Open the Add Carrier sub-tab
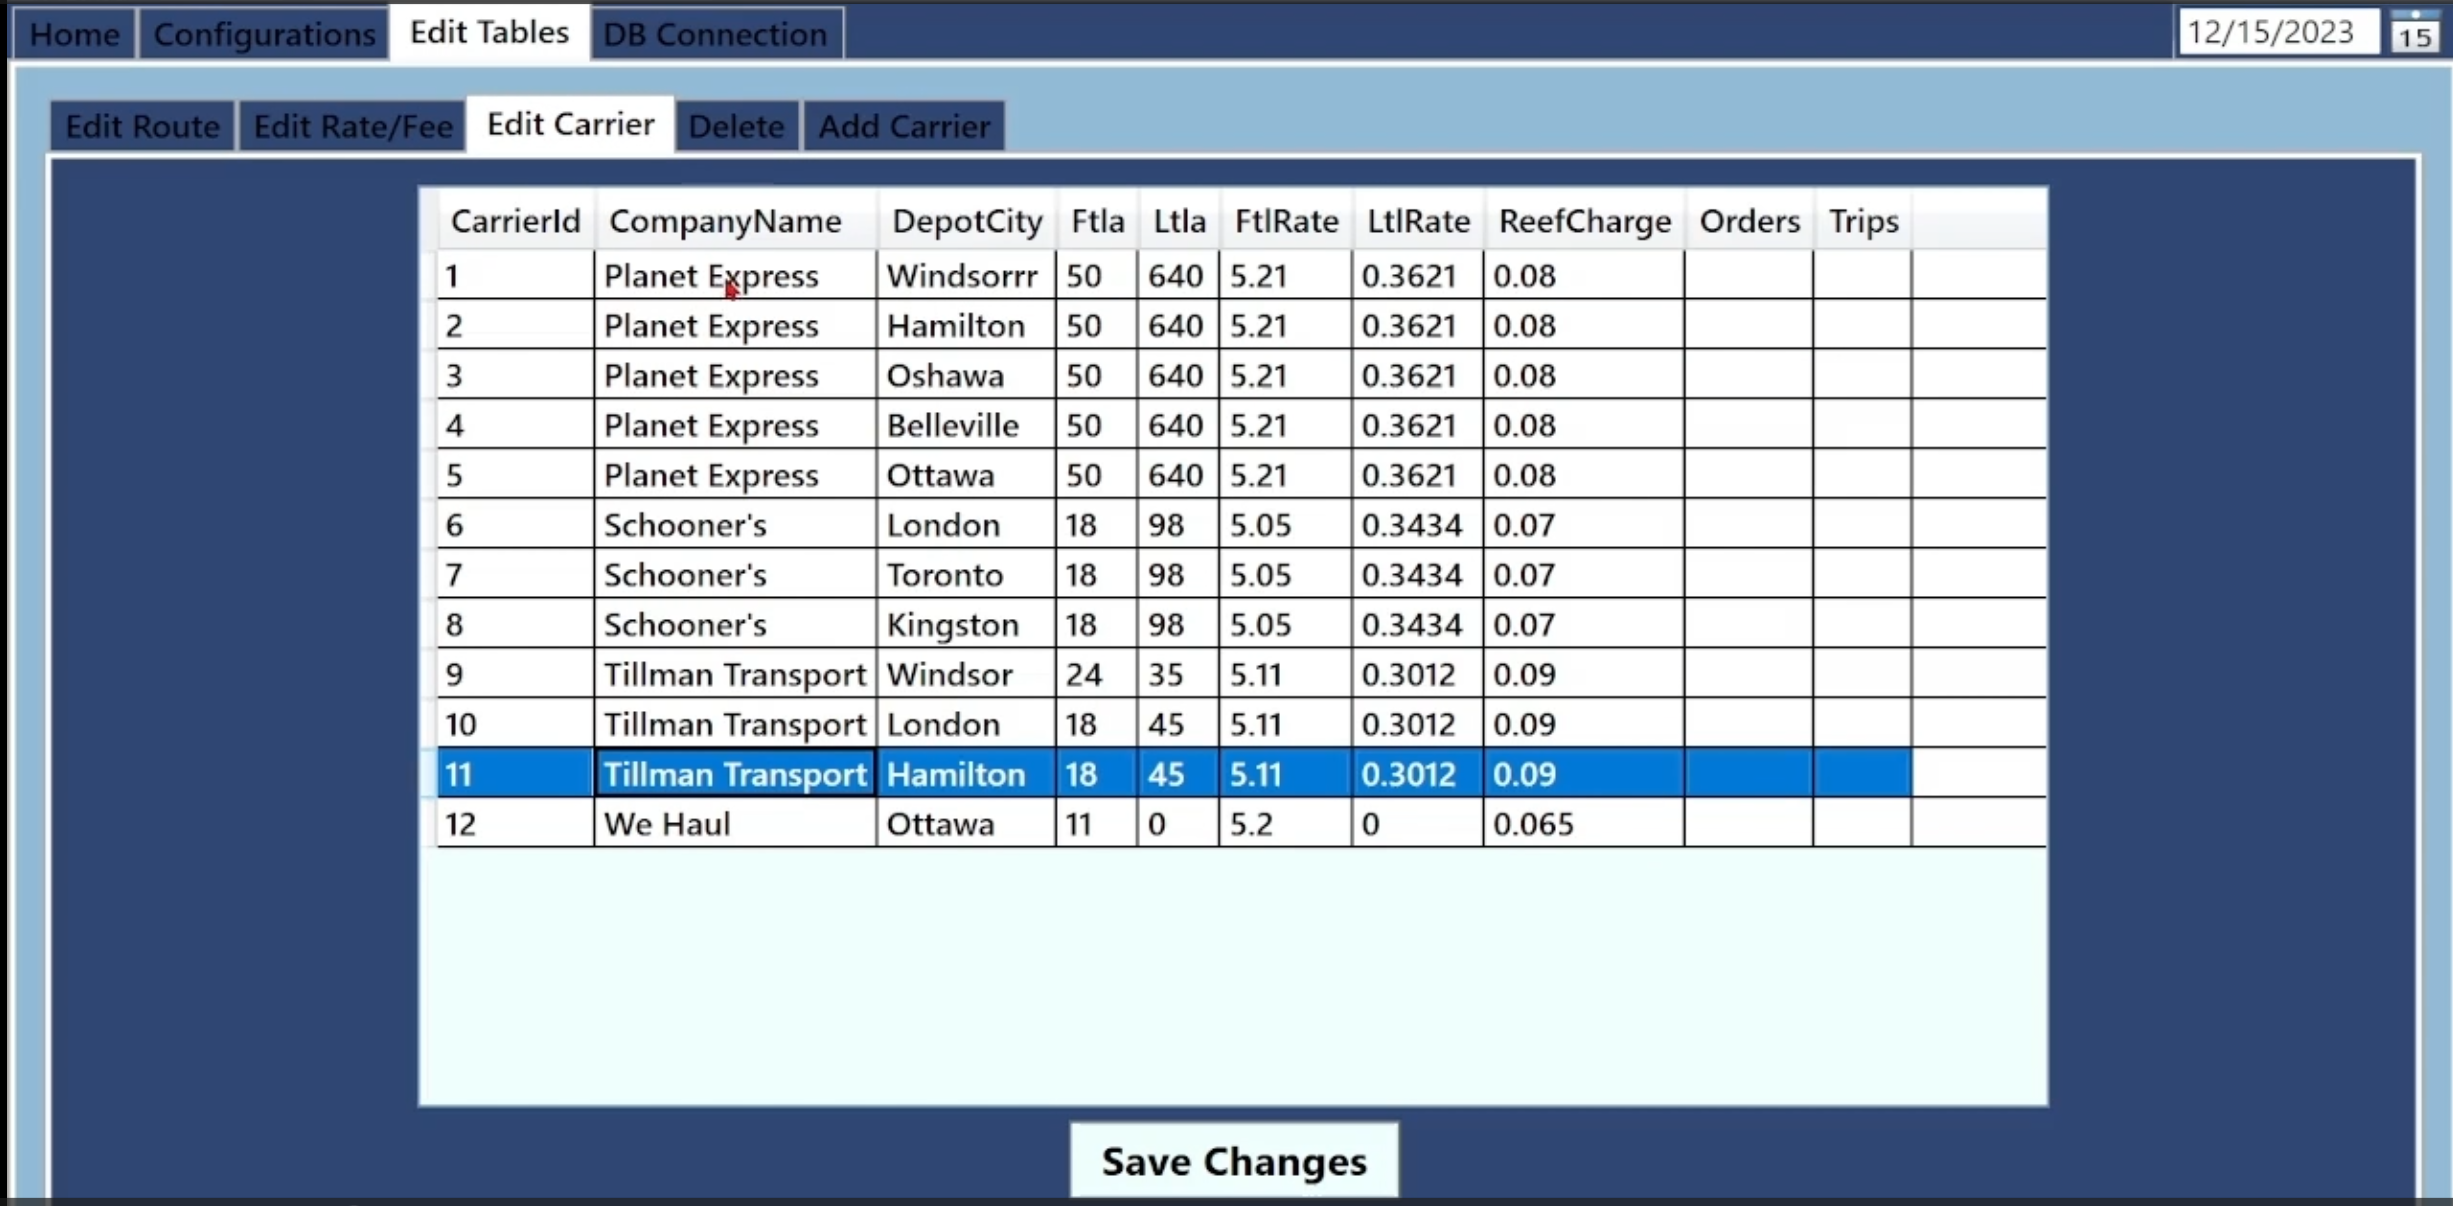2453x1206 pixels. (904, 127)
